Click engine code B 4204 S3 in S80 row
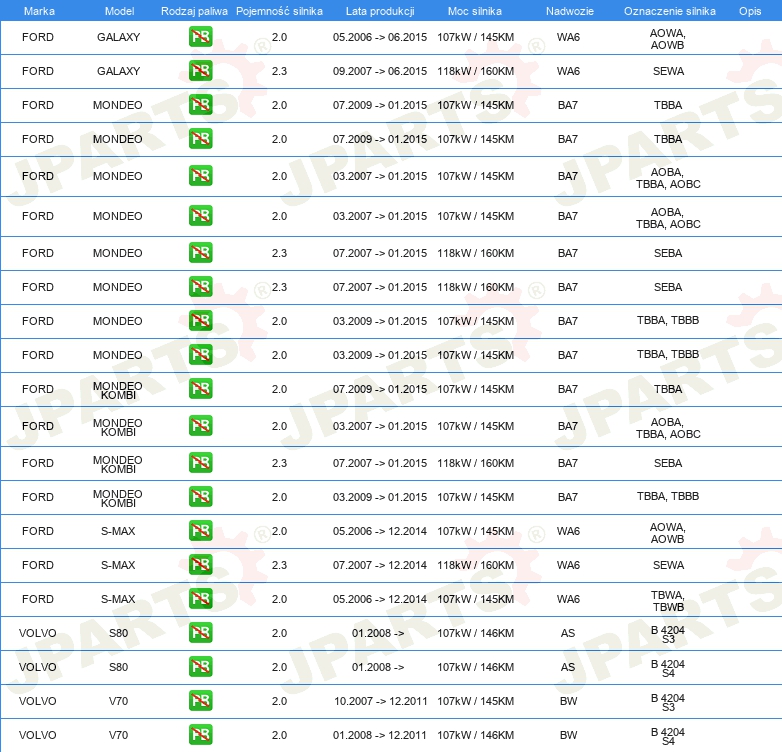782x752 pixels. tap(668, 634)
